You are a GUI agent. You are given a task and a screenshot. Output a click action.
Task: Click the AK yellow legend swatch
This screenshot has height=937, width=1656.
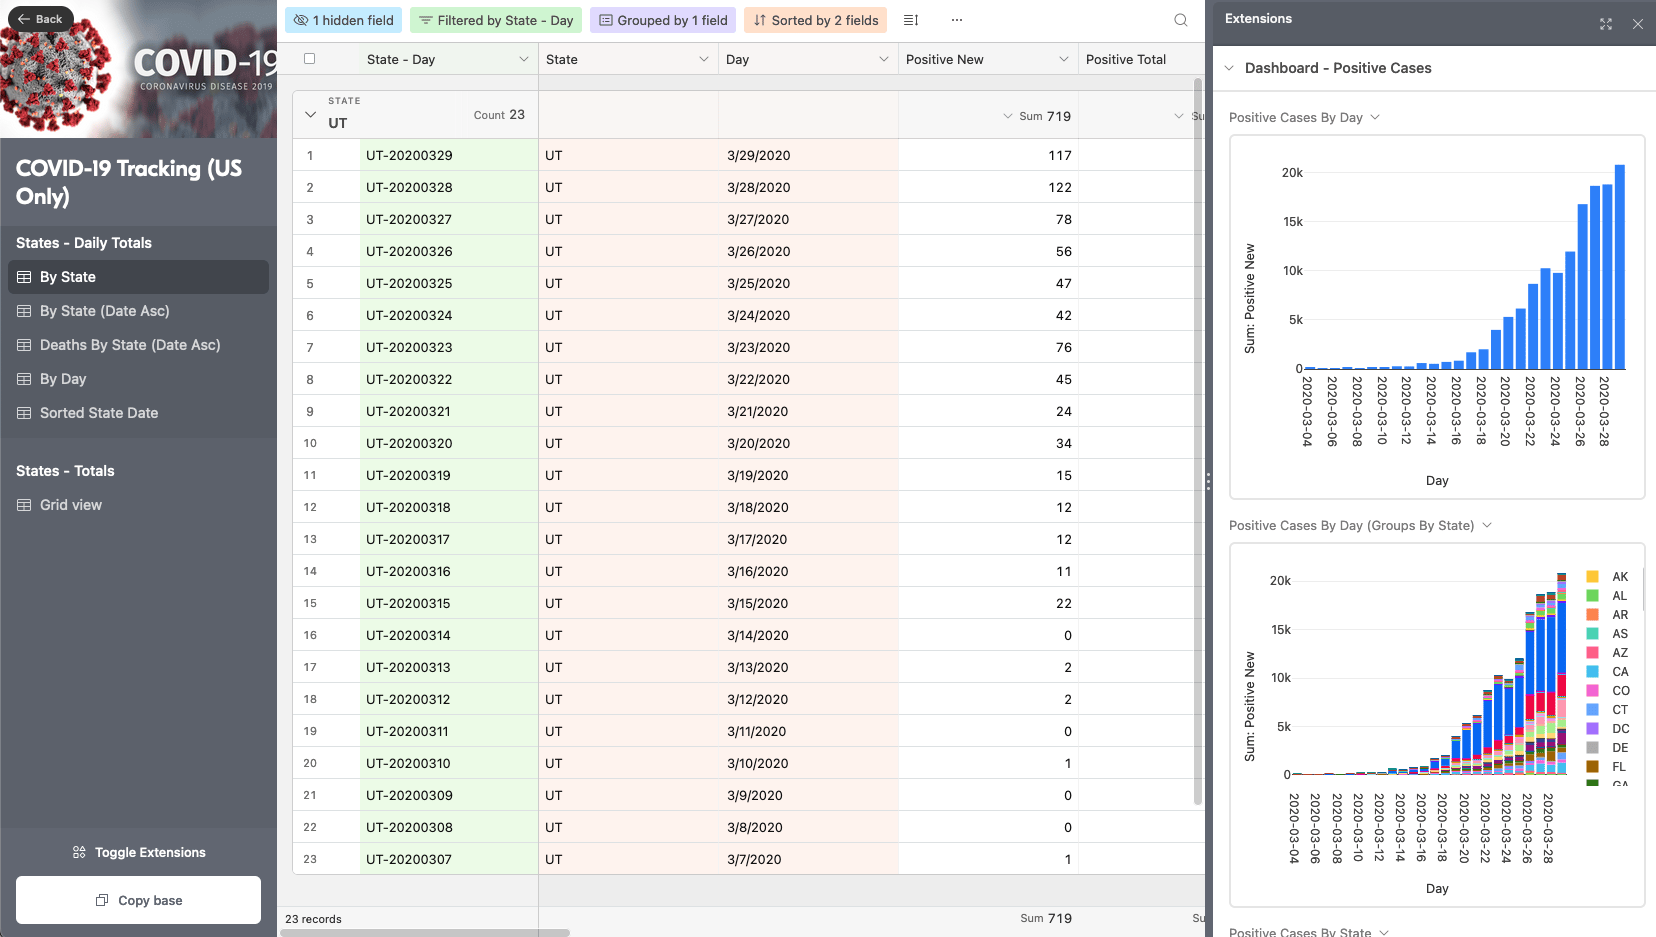point(1592,577)
